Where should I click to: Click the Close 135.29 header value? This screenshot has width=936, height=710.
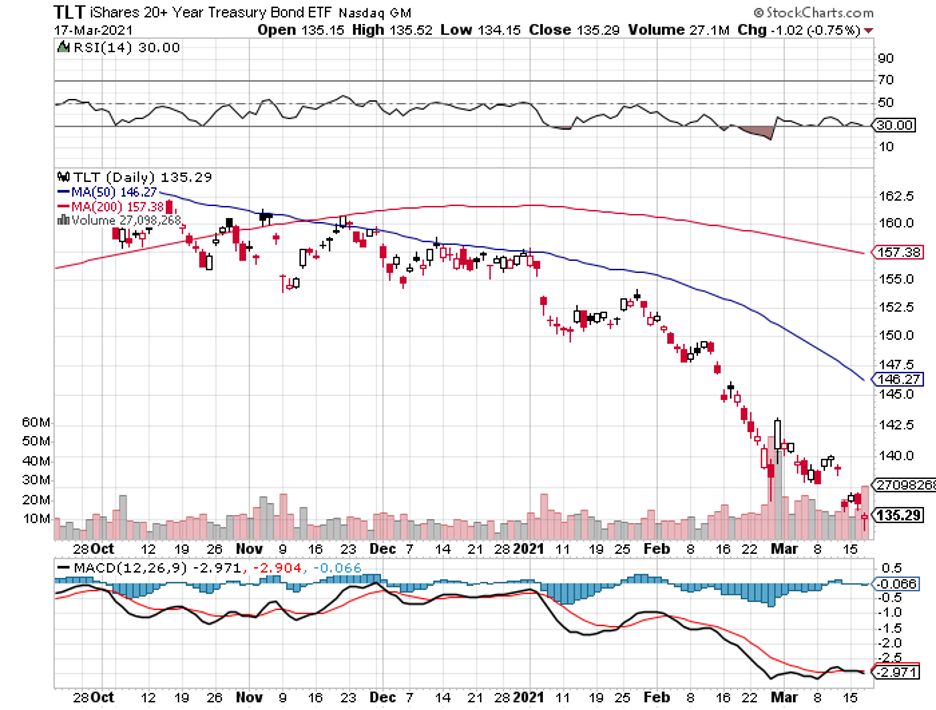[x=574, y=30]
